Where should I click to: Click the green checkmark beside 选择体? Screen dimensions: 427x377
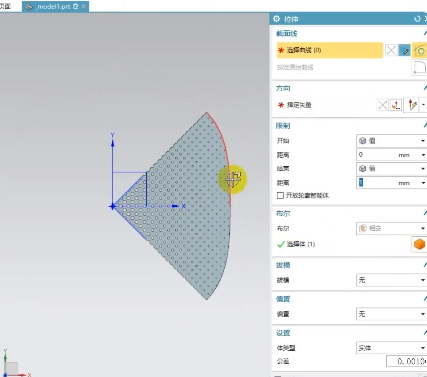click(281, 244)
